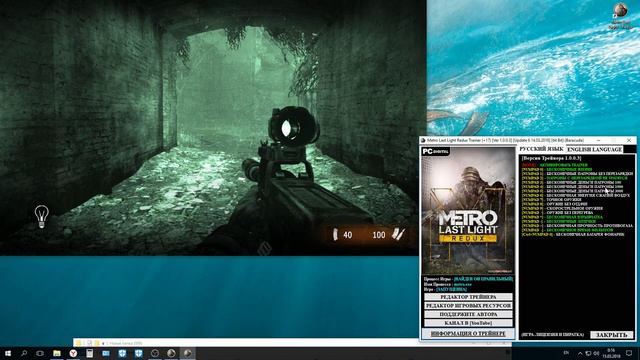The image size is (640, 360).
Task: Select ПАТРОНЫ С ПЕРЕЗАРЯДКОЙ НЕ ТРАТЯТСЯ line
Action: pos(574,178)
